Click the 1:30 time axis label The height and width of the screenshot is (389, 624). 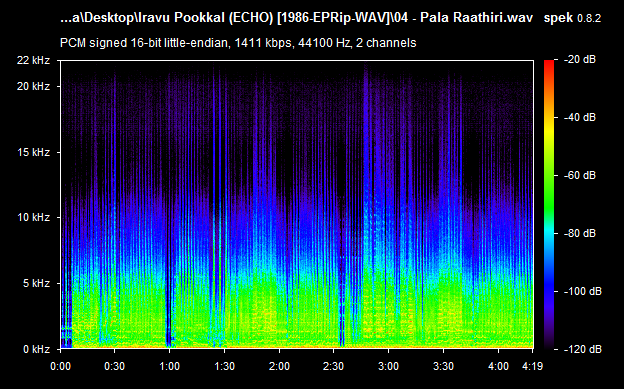(x=224, y=366)
